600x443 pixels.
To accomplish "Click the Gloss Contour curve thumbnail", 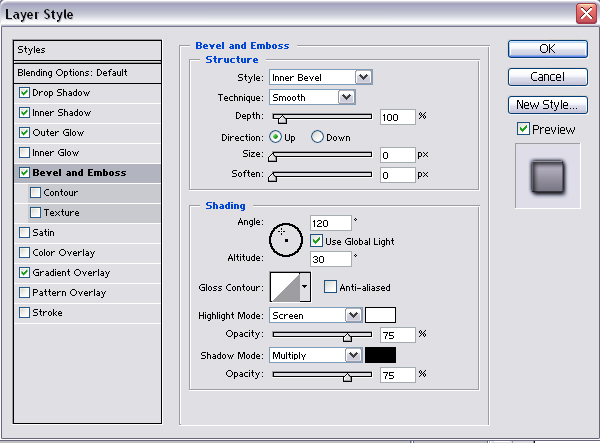I will [284, 287].
